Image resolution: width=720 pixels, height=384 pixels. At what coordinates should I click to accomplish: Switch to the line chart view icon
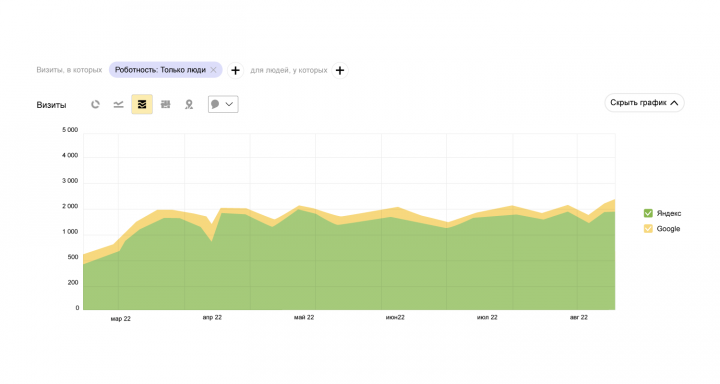coord(118,105)
